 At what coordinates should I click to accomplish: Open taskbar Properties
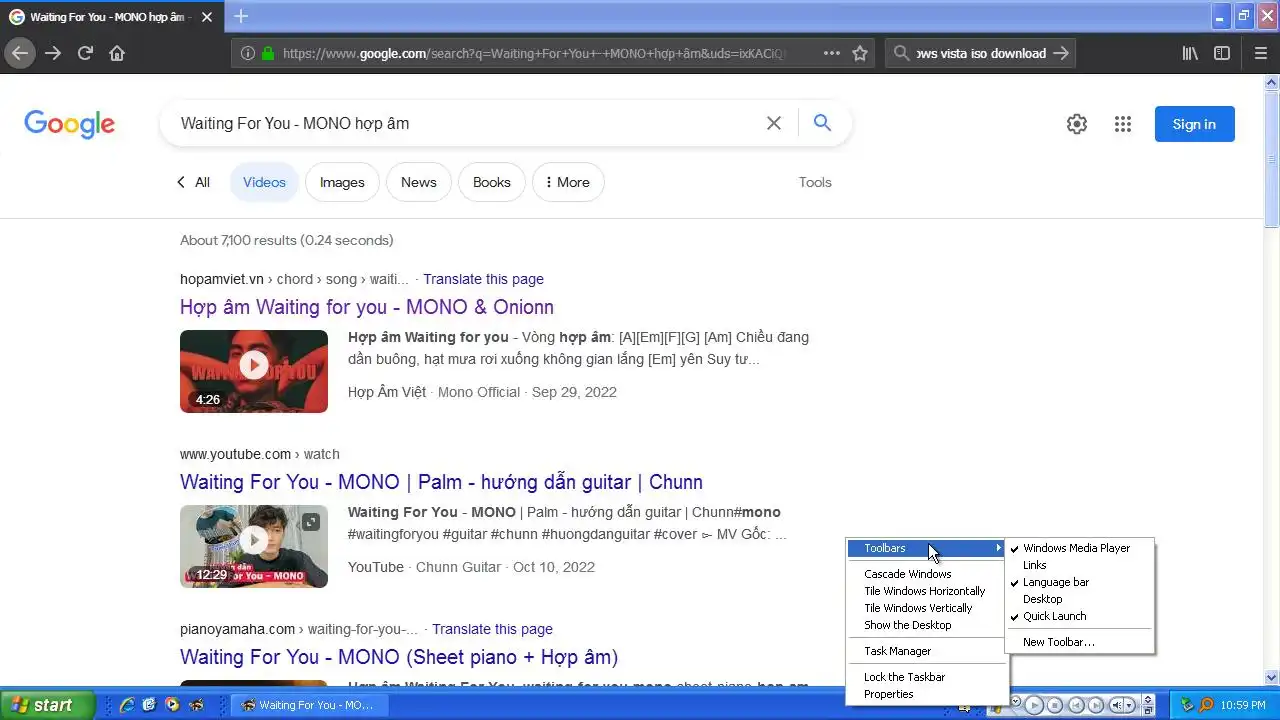[x=926, y=694]
